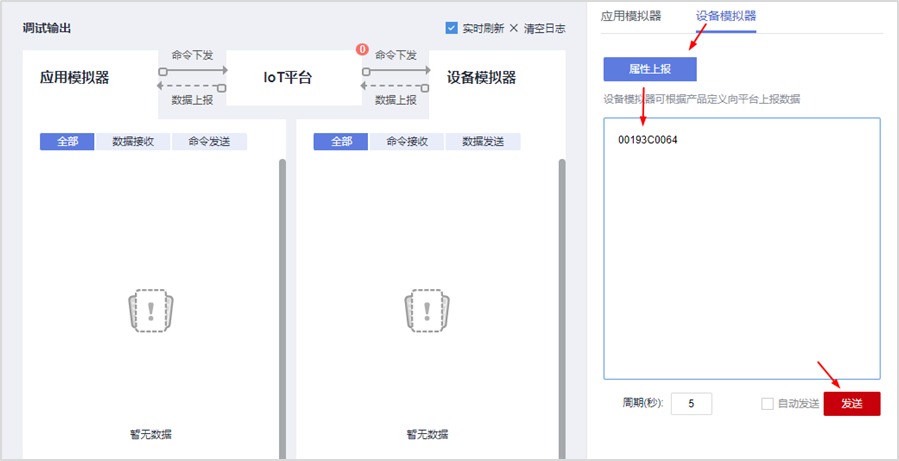This screenshot has width=899, height=461.
Task: Select the IoT平台 box in the diagram
Action: coord(294,78)
